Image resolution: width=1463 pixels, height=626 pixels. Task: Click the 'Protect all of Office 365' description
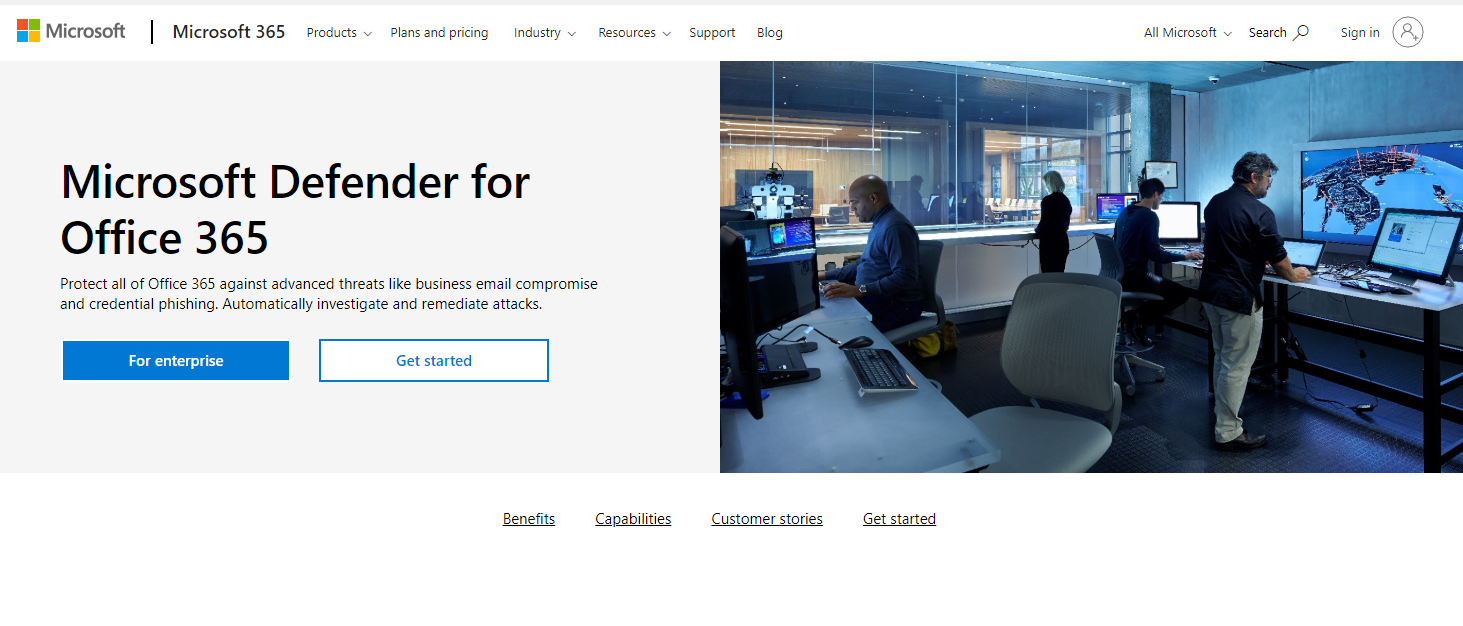329,294
